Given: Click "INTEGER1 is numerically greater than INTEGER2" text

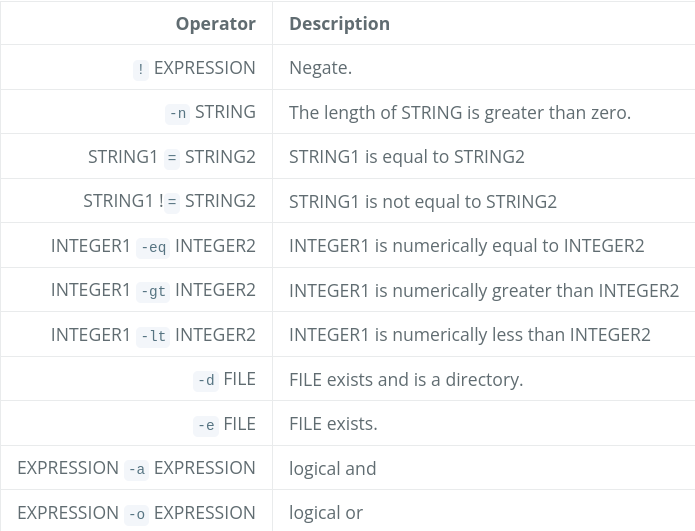Looking at the screenshot, I should click(x=484, y=291).
